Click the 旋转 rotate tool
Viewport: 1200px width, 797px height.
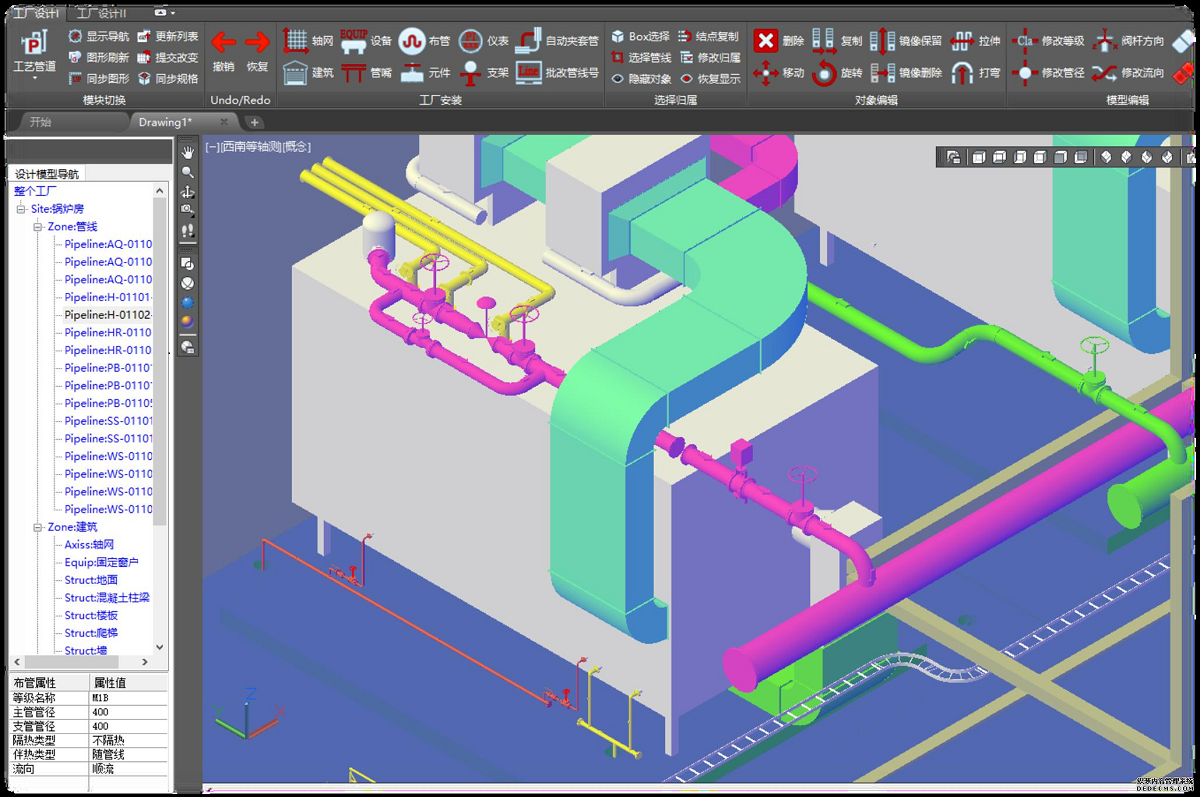[x=836, y=72]
